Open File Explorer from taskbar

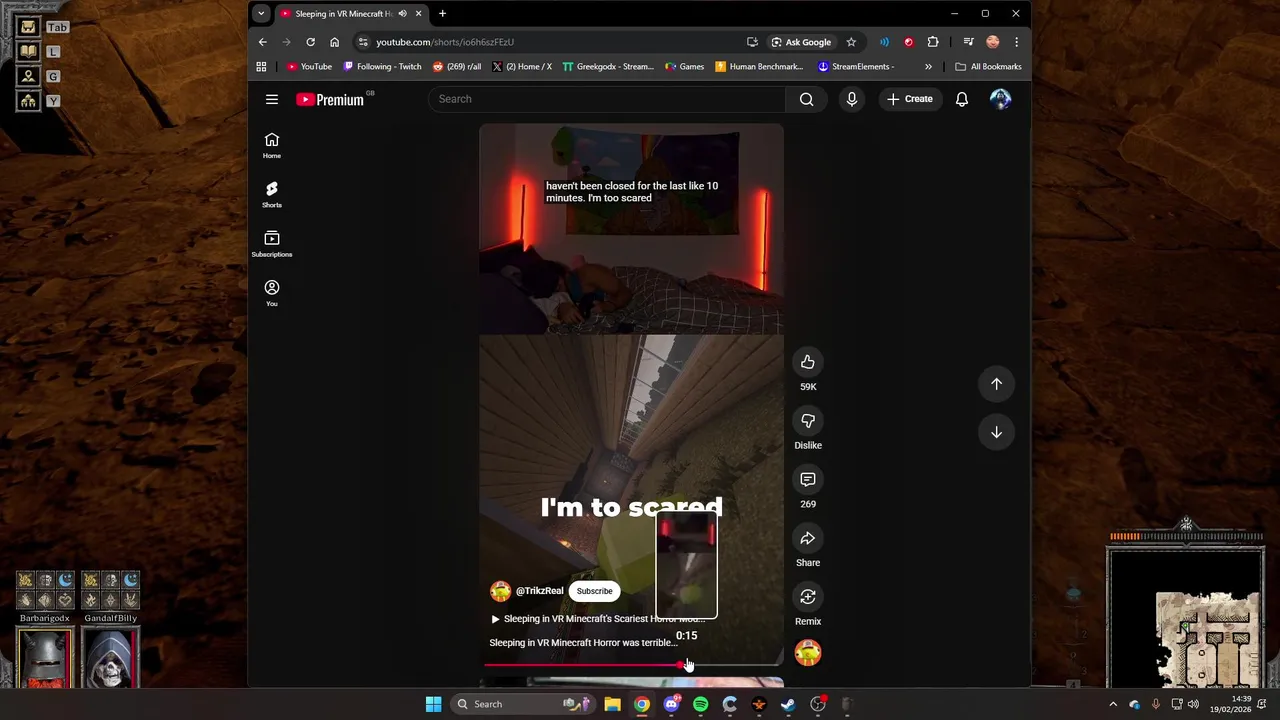612,704
